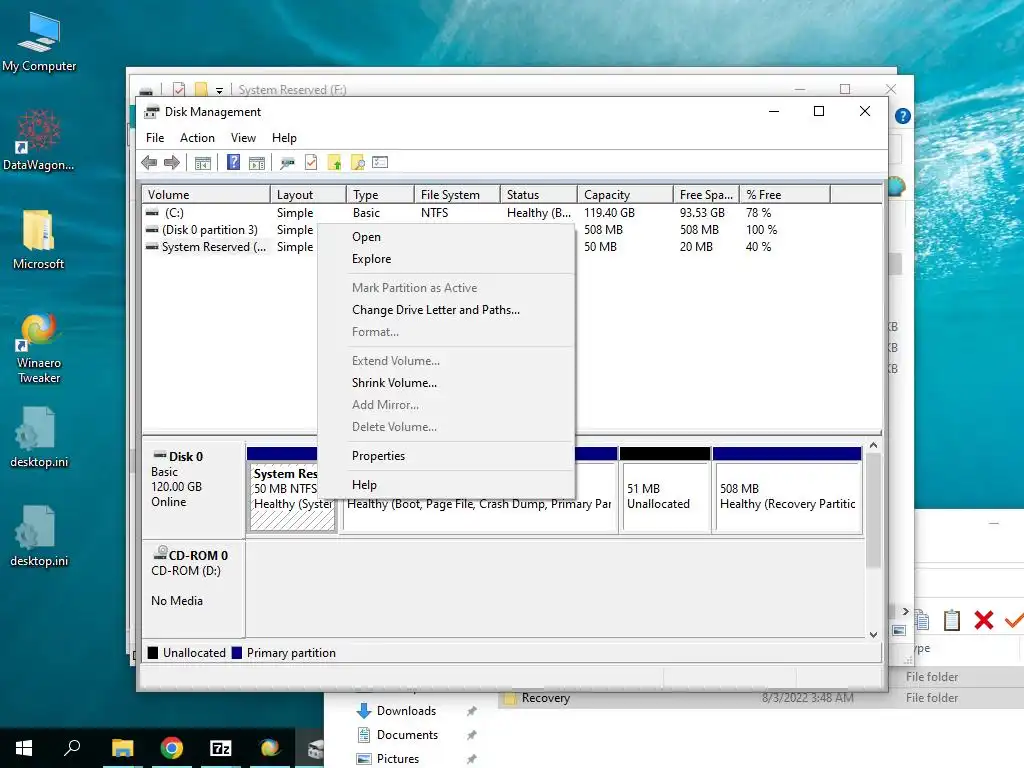Sort by the Status column header
Viewport: 1024px width, 768px height.
(x=539, y=195)
